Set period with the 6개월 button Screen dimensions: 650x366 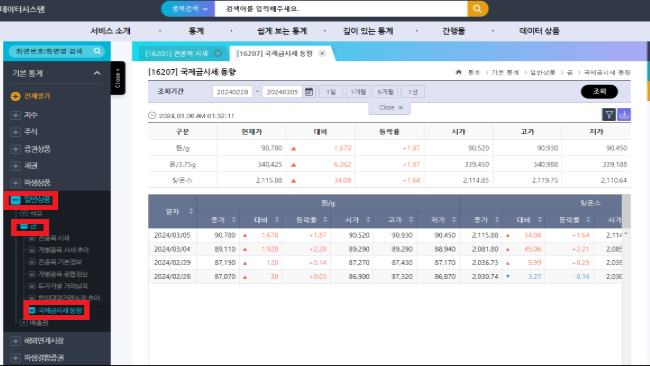385,92
